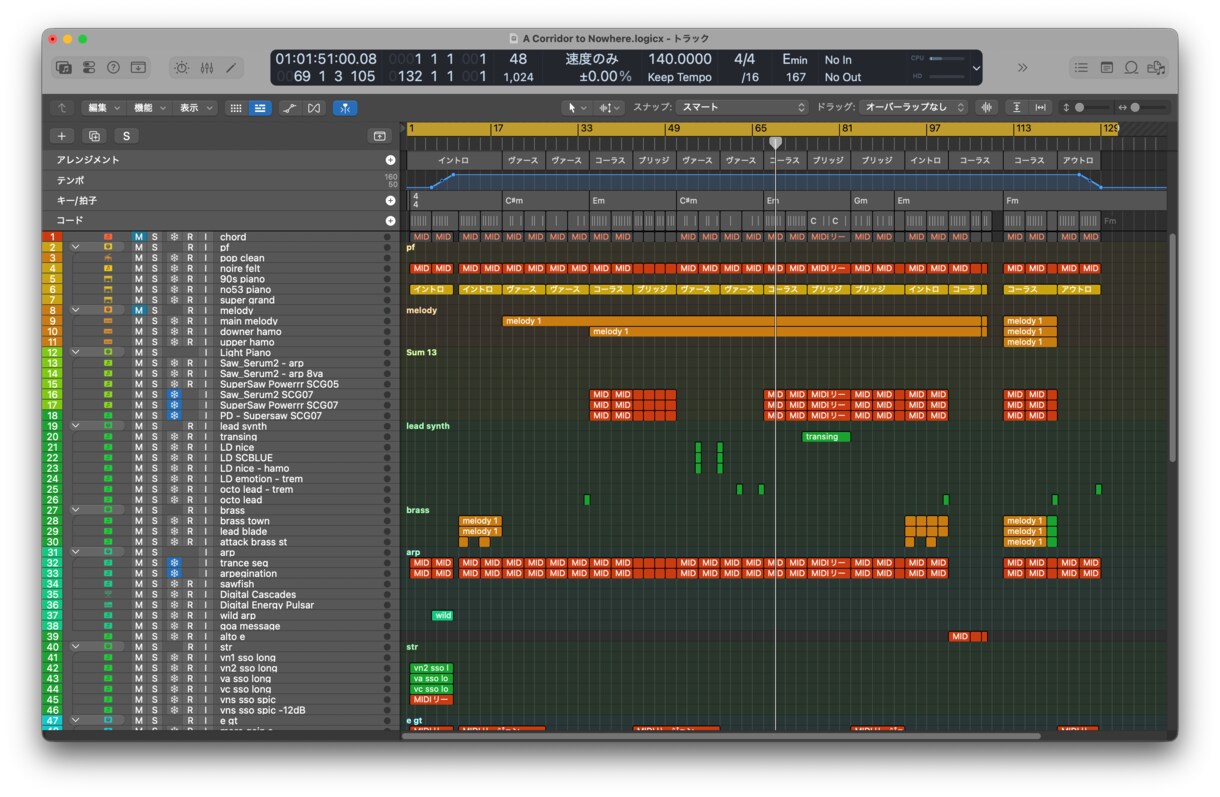Image resolution: width=1220 pixels, height=797 pixels.
Task: Open the Browsers media icon
Action: click(1156, 68)
